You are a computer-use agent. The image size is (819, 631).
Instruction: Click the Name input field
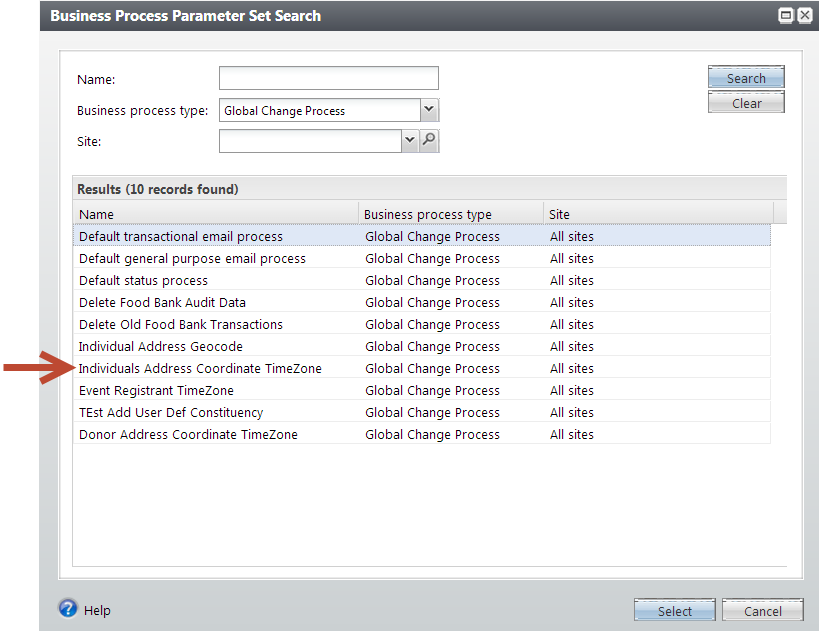point(328,79)
